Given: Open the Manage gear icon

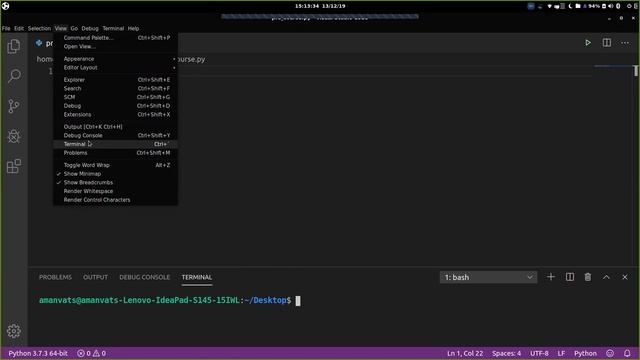Looking at the screenshot, I should [14, 331].
